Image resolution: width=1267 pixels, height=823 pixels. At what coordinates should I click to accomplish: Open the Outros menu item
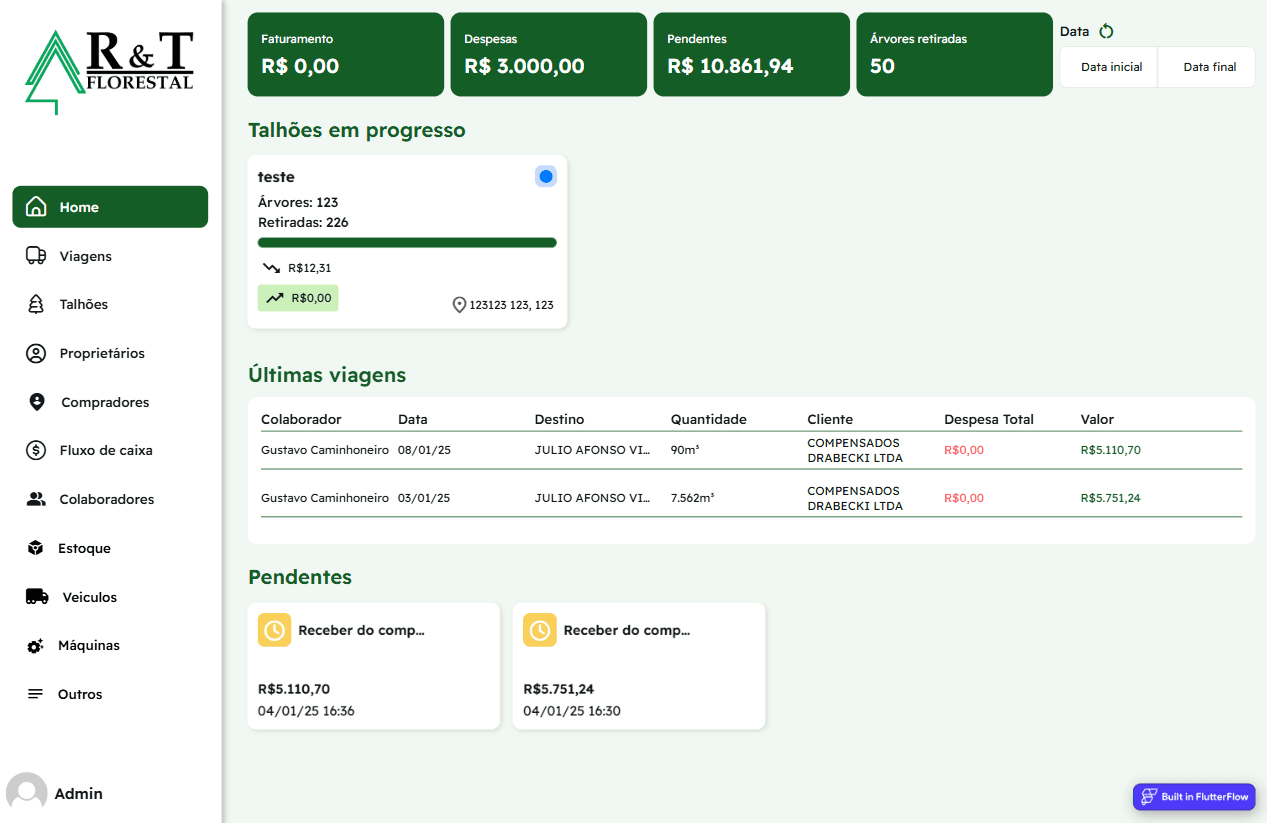[x=110, y=694]
